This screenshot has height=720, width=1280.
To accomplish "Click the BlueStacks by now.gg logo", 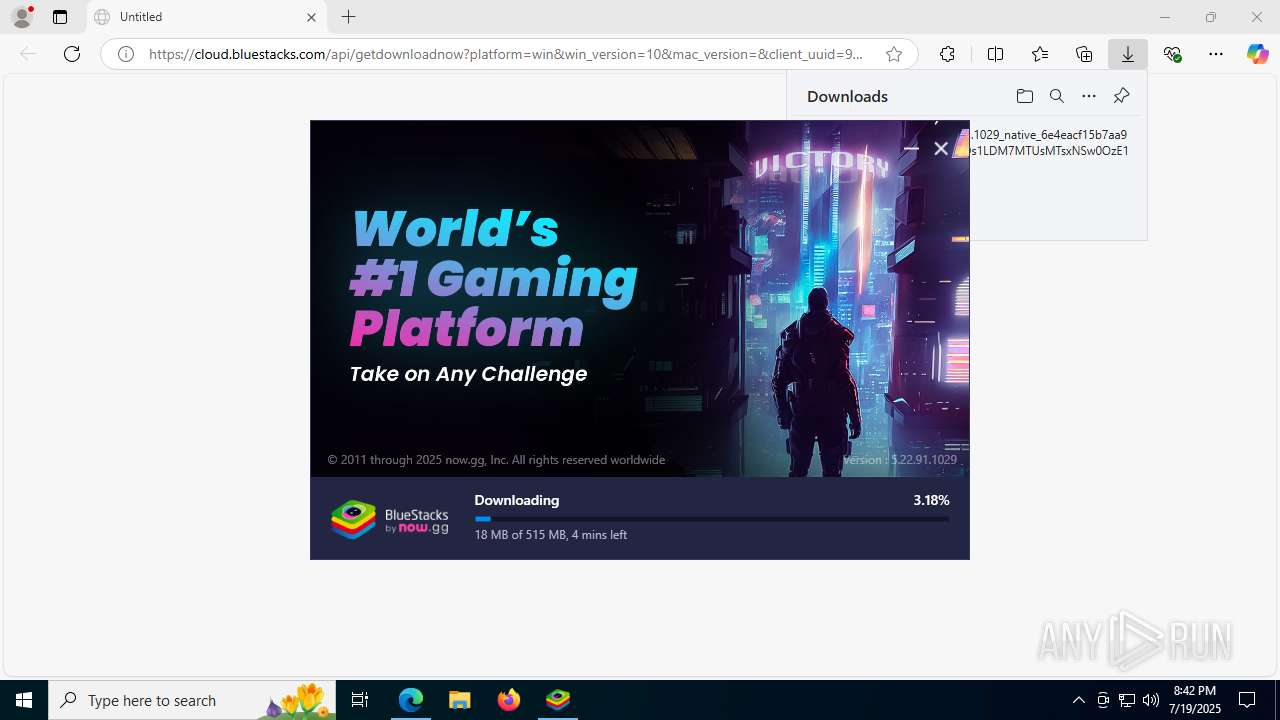I will (x=390, y=520).
